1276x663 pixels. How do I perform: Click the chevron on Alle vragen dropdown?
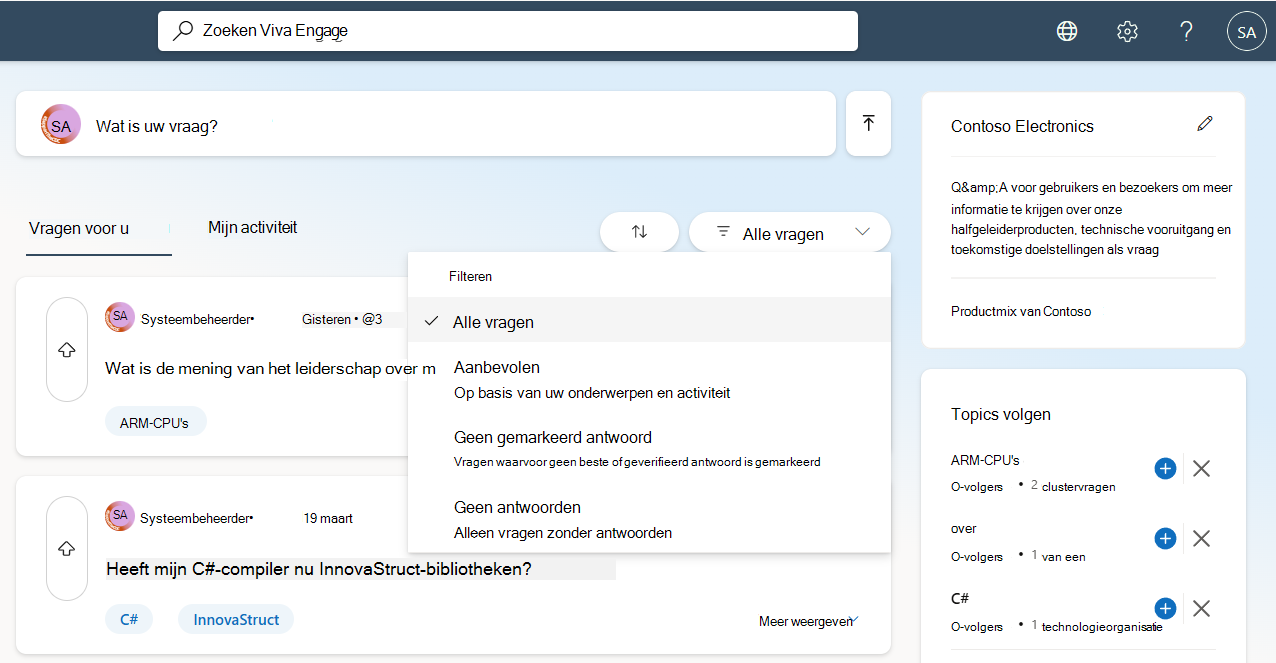pos(863,232)
